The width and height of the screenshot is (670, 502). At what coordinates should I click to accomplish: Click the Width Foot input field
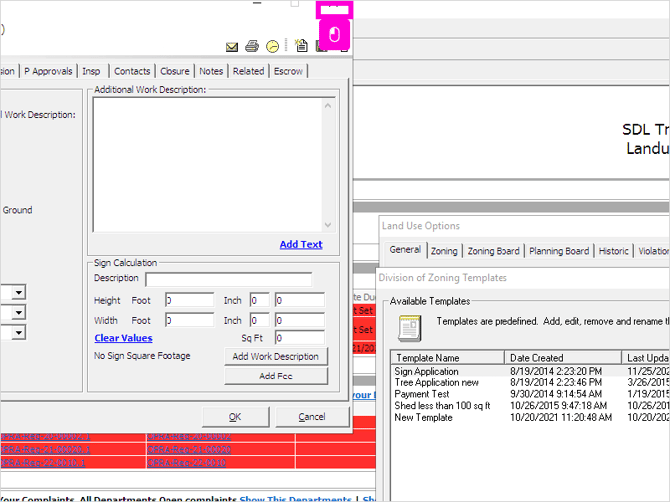pyautogui.click(x=190, y=320)
